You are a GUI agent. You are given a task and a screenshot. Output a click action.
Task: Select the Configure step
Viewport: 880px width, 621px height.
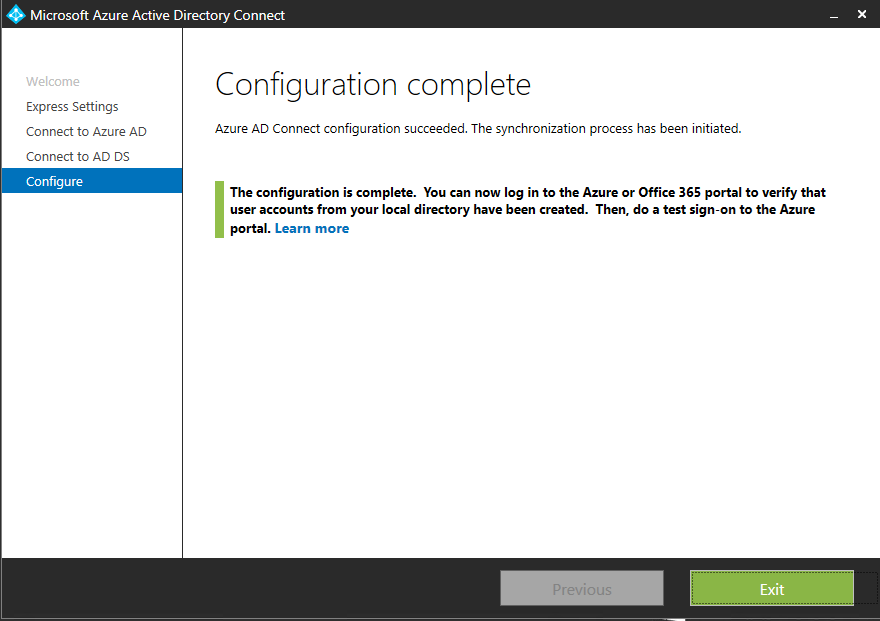(x=92, y=181)
